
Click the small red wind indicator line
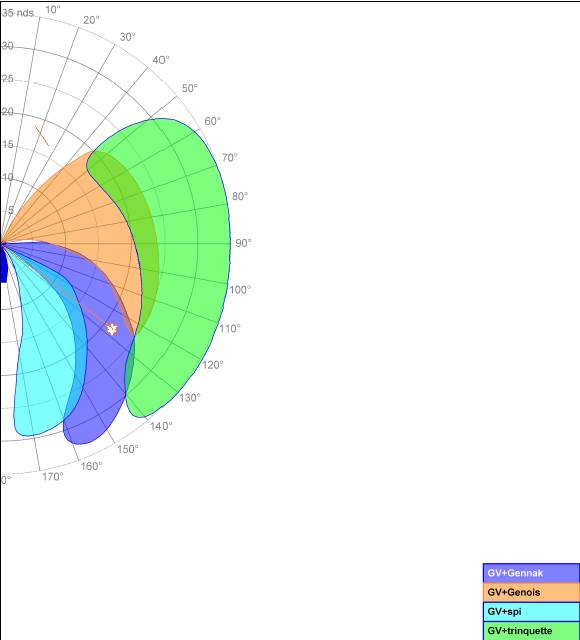42,136
